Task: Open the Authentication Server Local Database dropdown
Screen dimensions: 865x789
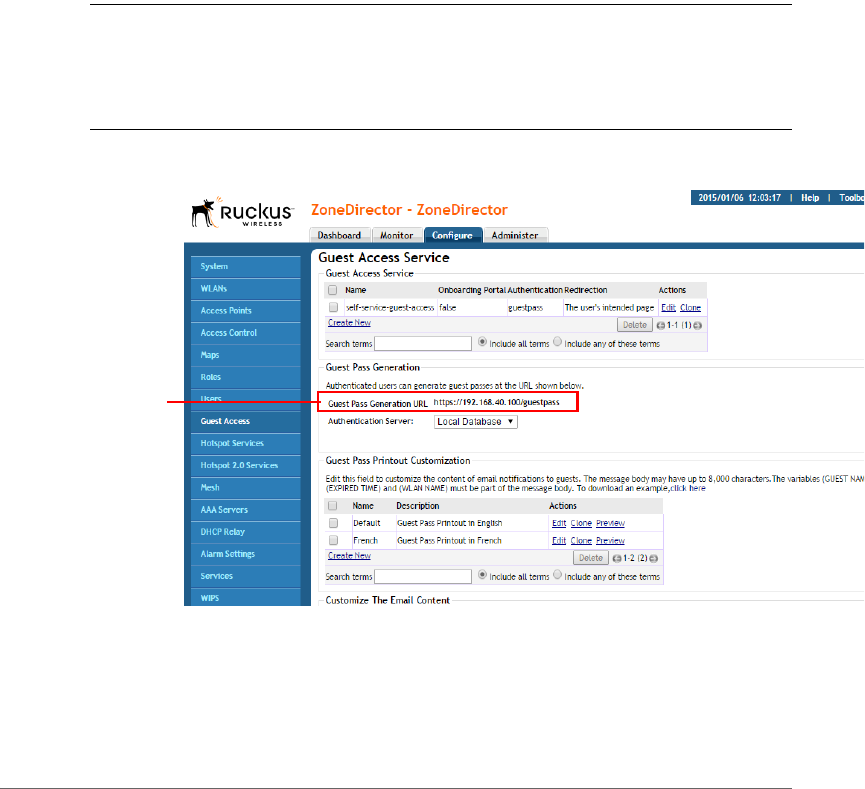Action: click(x=476, y=422)
